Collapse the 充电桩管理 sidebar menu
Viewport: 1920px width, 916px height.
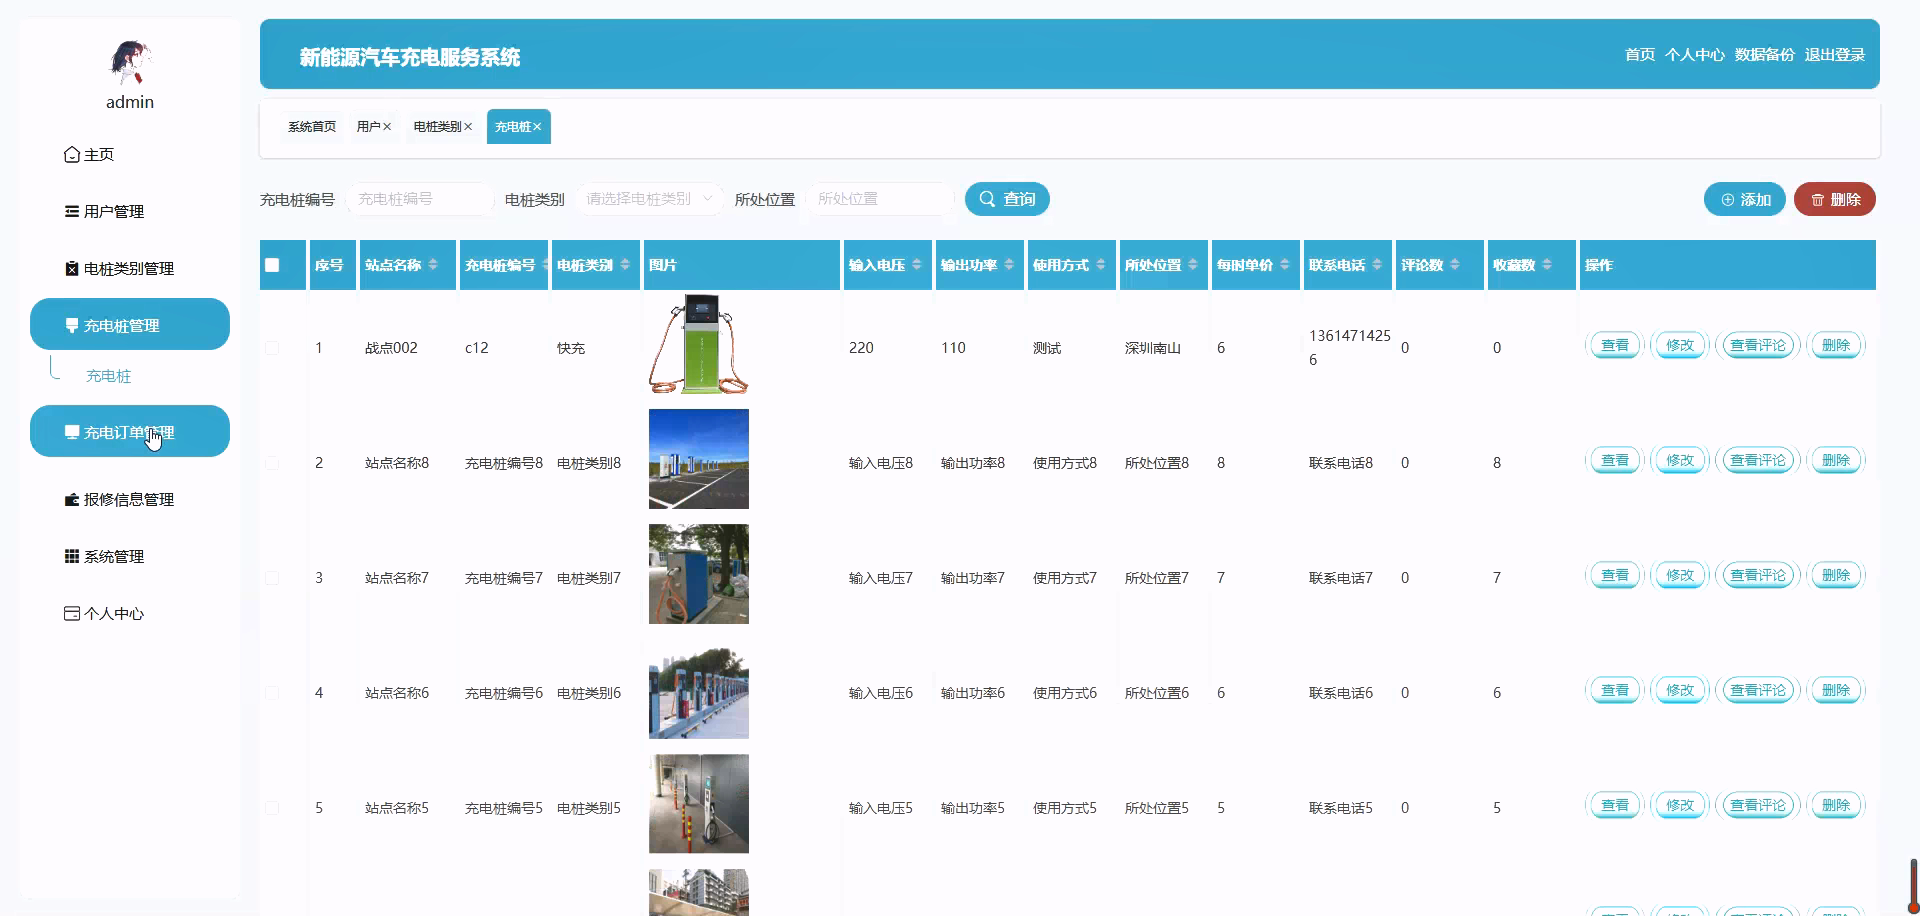click(130, 324)
